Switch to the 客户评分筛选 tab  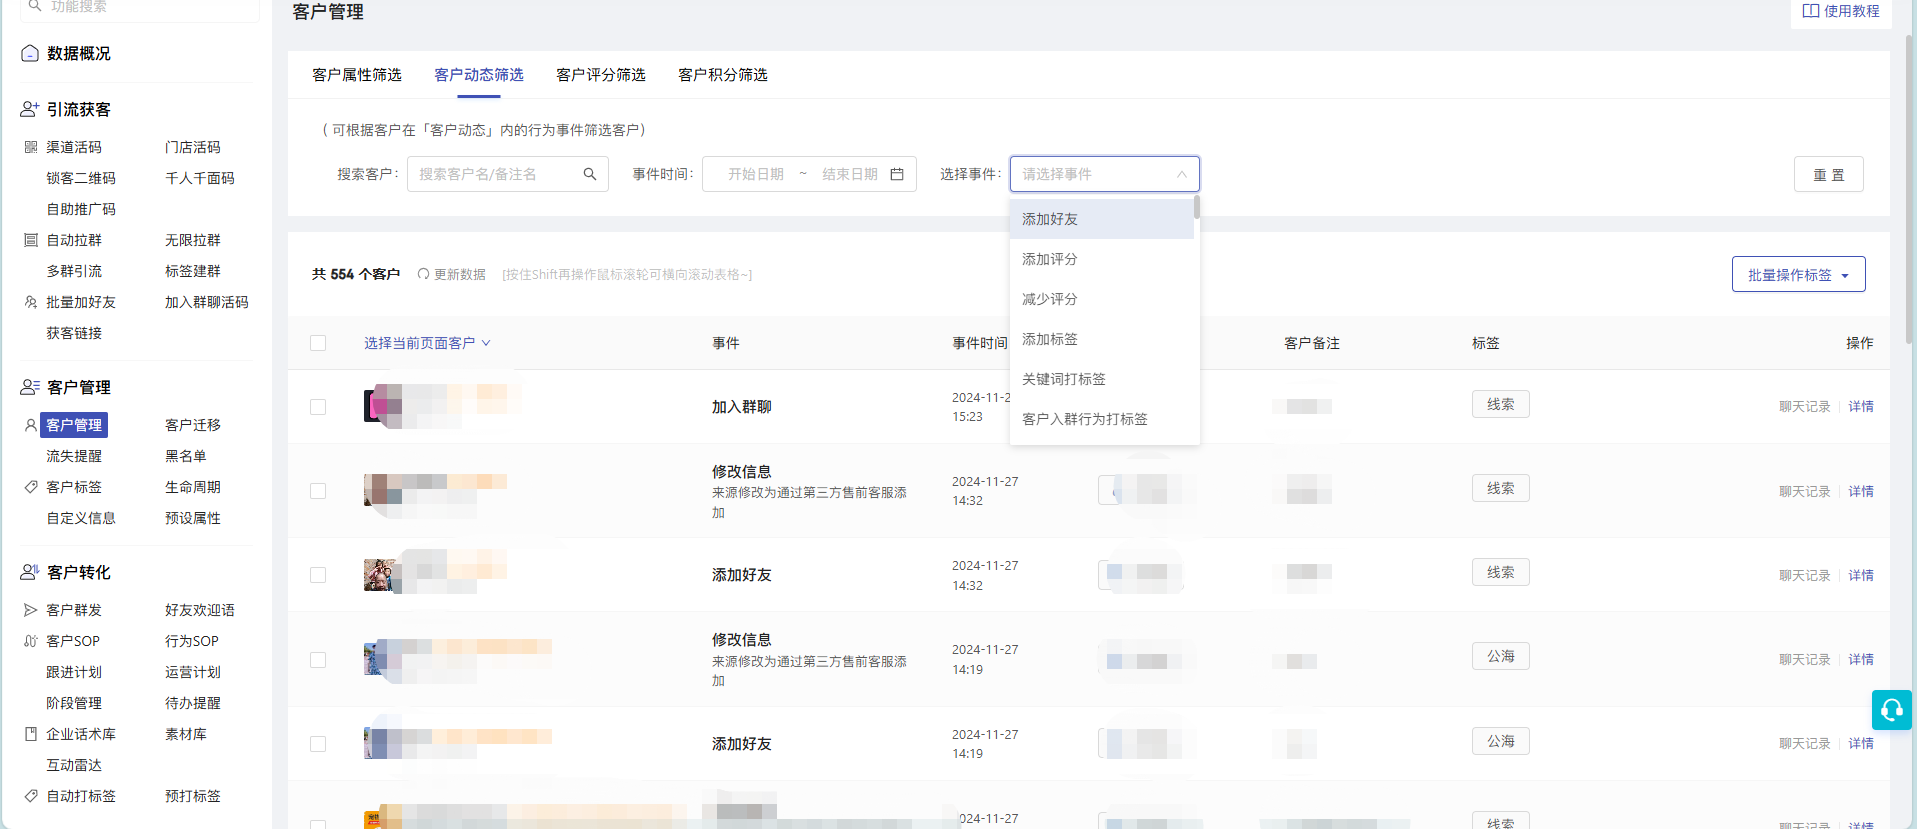601,75
